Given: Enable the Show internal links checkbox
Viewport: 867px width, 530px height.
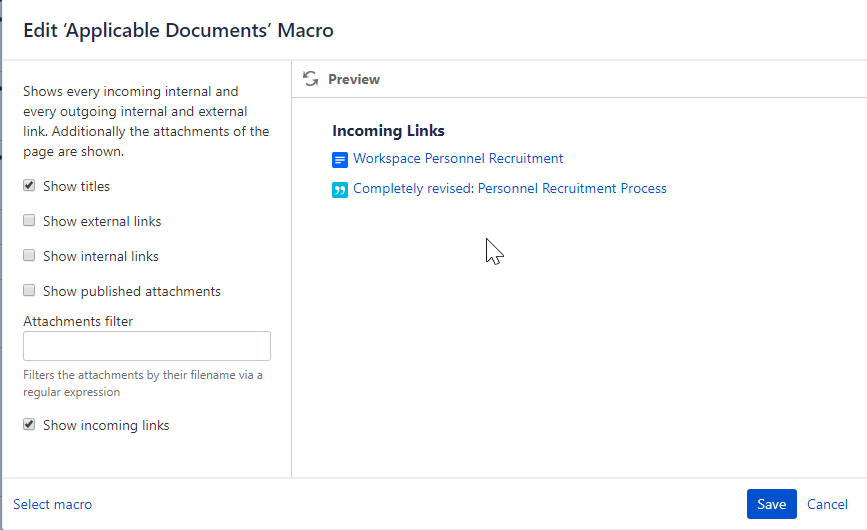Looking at the screenshot, I should [x=30, y=256].
